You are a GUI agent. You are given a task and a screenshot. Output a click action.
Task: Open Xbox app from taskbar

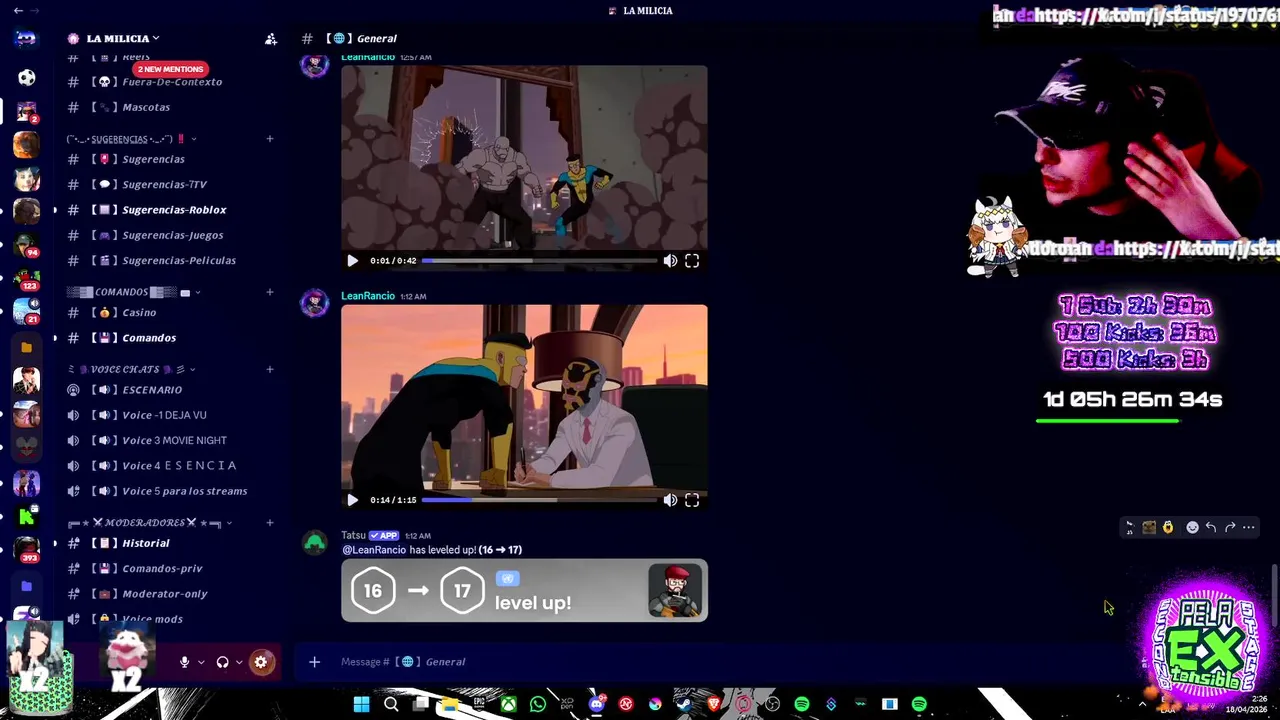[x=509, y=704]
